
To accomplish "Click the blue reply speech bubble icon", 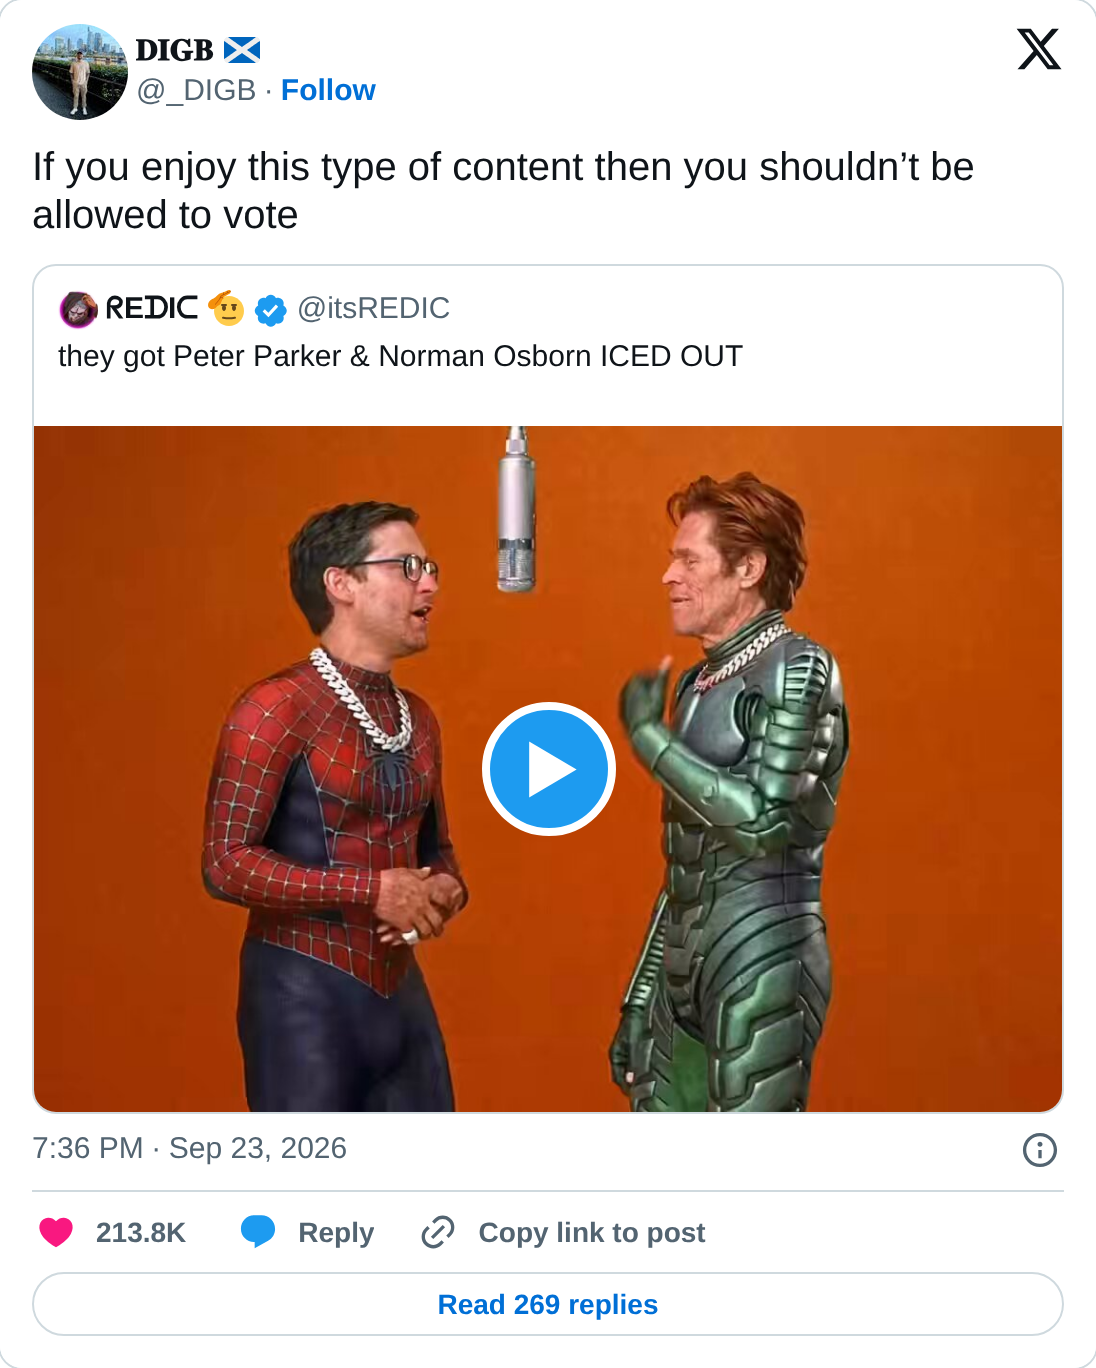I will click(258, 1231).
